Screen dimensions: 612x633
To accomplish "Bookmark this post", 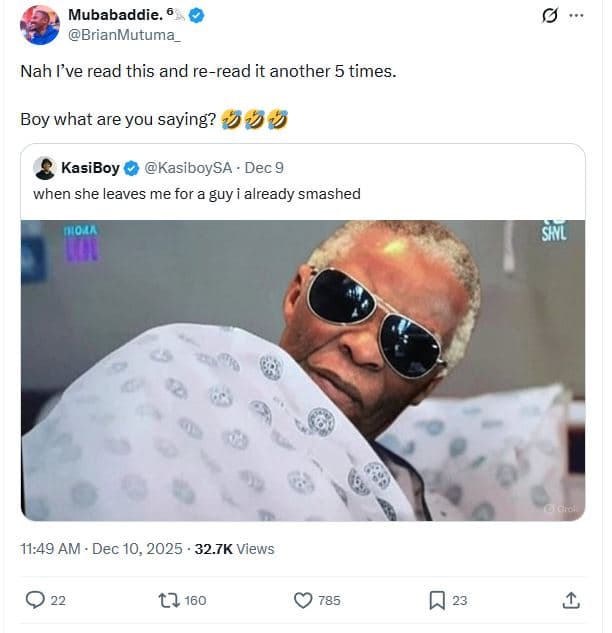I will [436, 600].
